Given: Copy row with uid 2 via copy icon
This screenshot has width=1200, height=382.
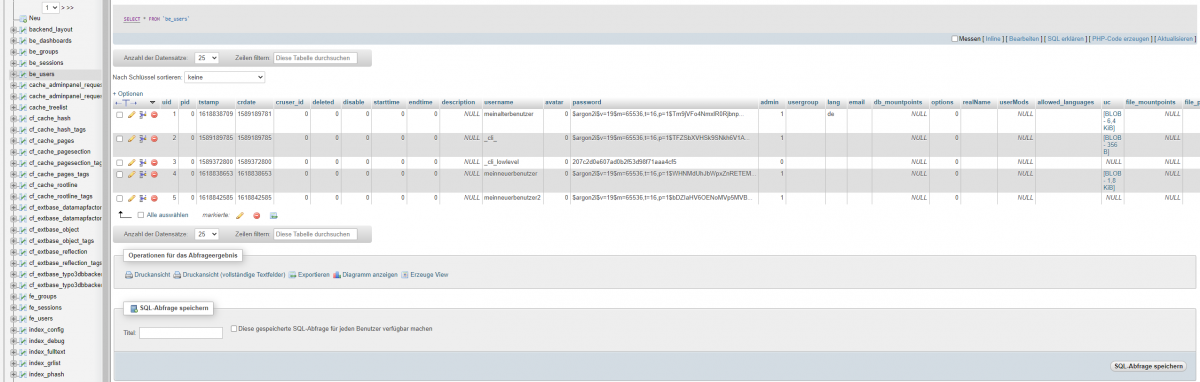Looking at the screenshot, I should click(x=142, y=138).
